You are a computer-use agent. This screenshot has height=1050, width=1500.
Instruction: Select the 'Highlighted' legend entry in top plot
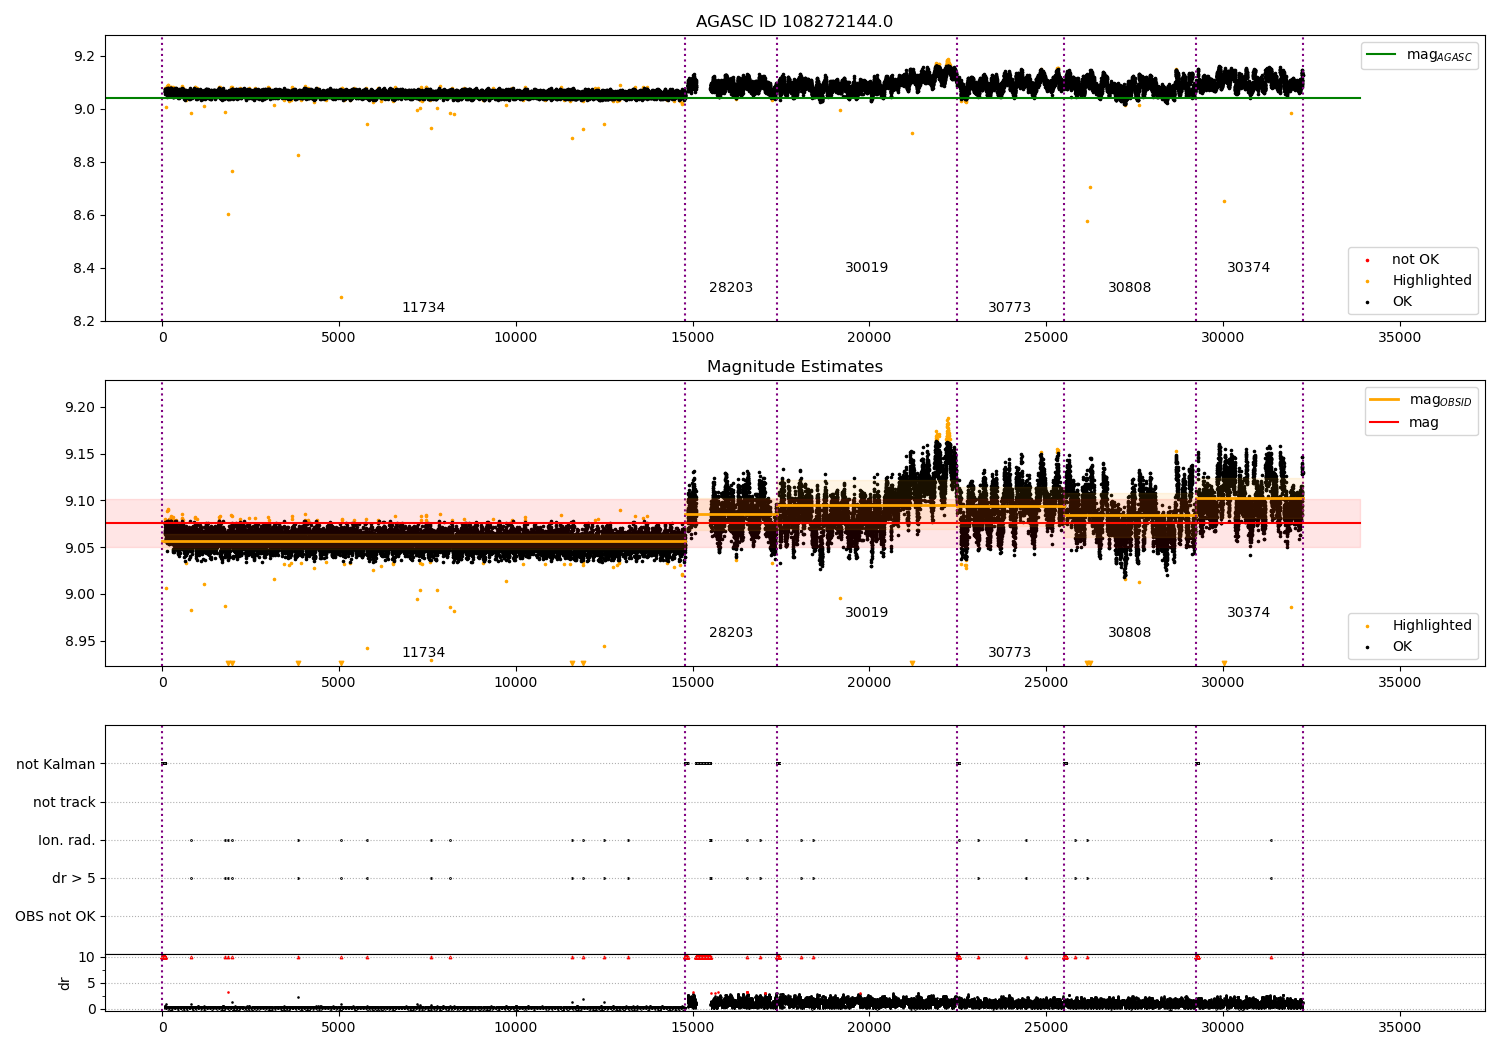[1432, 281]
